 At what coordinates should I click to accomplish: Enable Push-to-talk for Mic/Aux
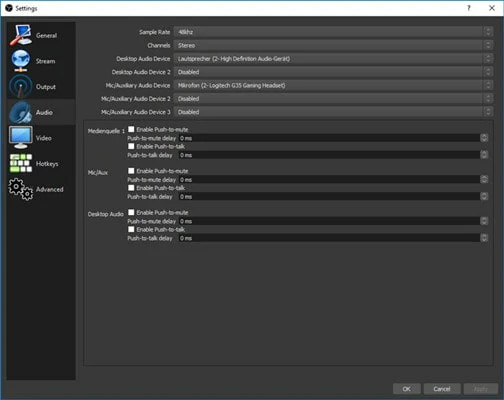coord(131,188)
